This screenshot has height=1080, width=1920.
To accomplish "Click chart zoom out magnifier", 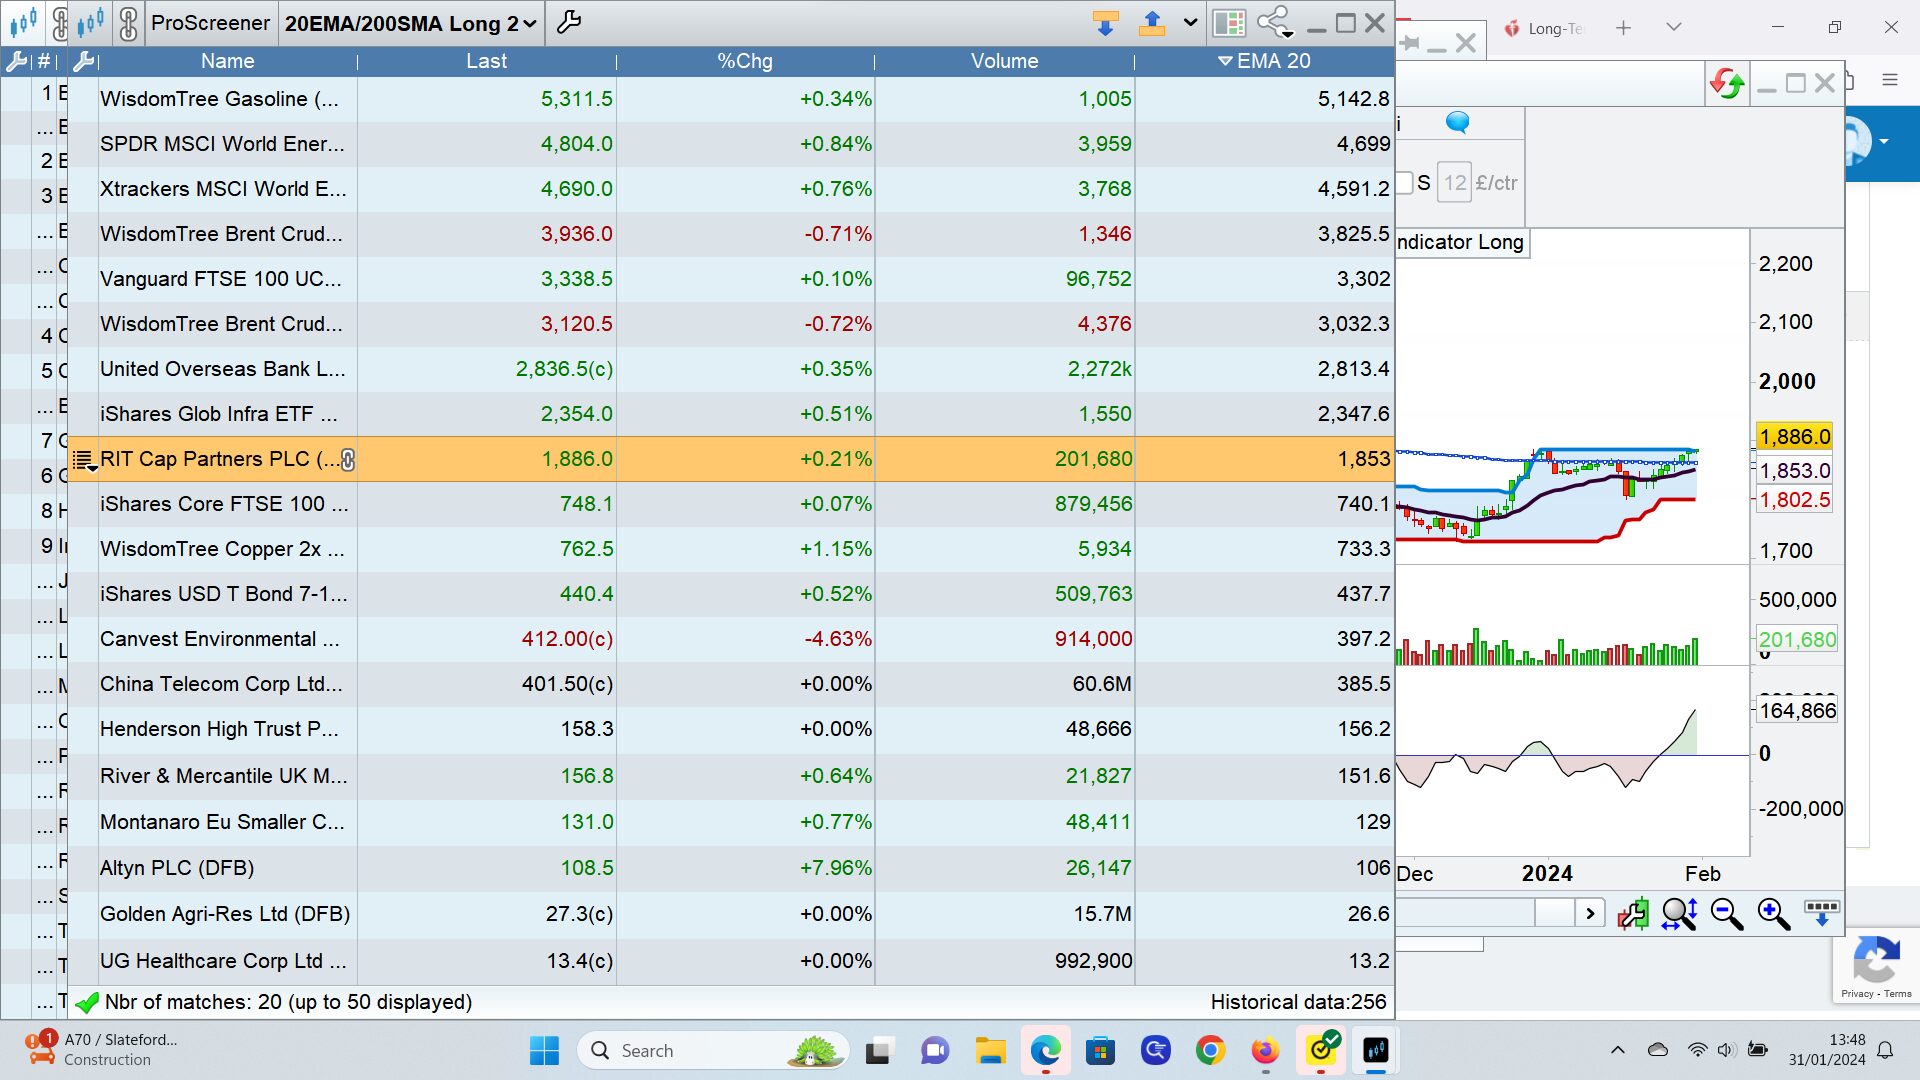I will click(1726, 913).
